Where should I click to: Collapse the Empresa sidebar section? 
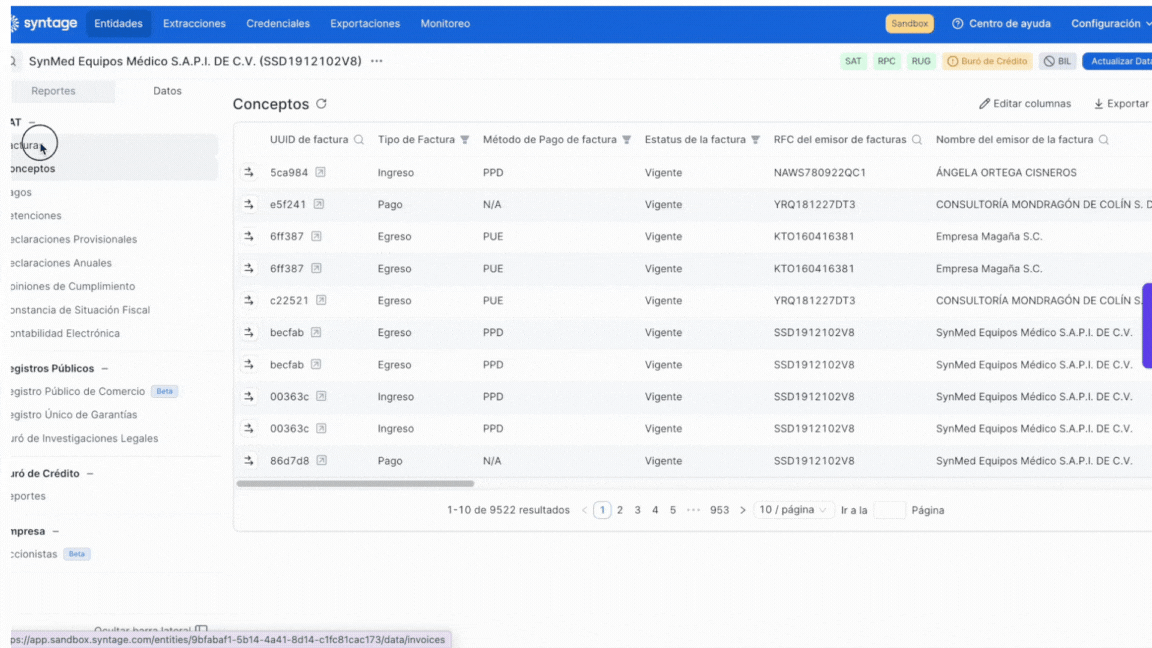pos(55,531)
